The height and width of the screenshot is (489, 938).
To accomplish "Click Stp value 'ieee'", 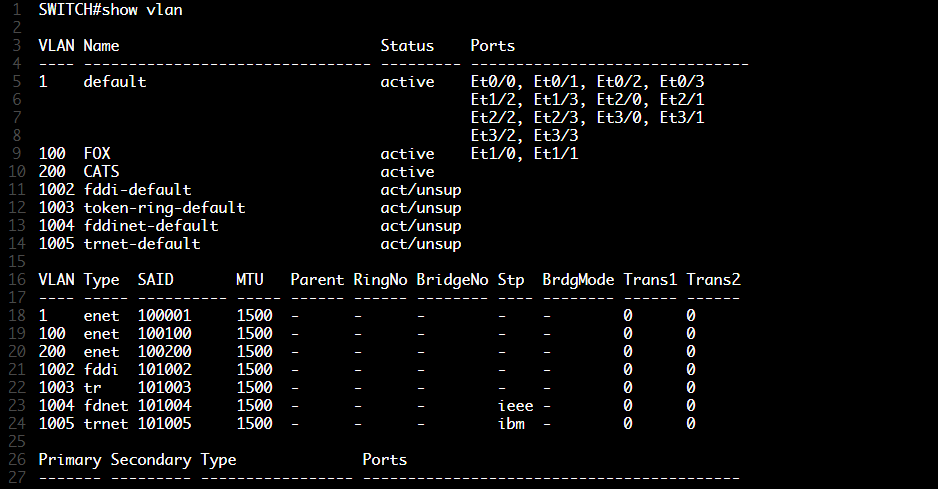I will point(515,405).
